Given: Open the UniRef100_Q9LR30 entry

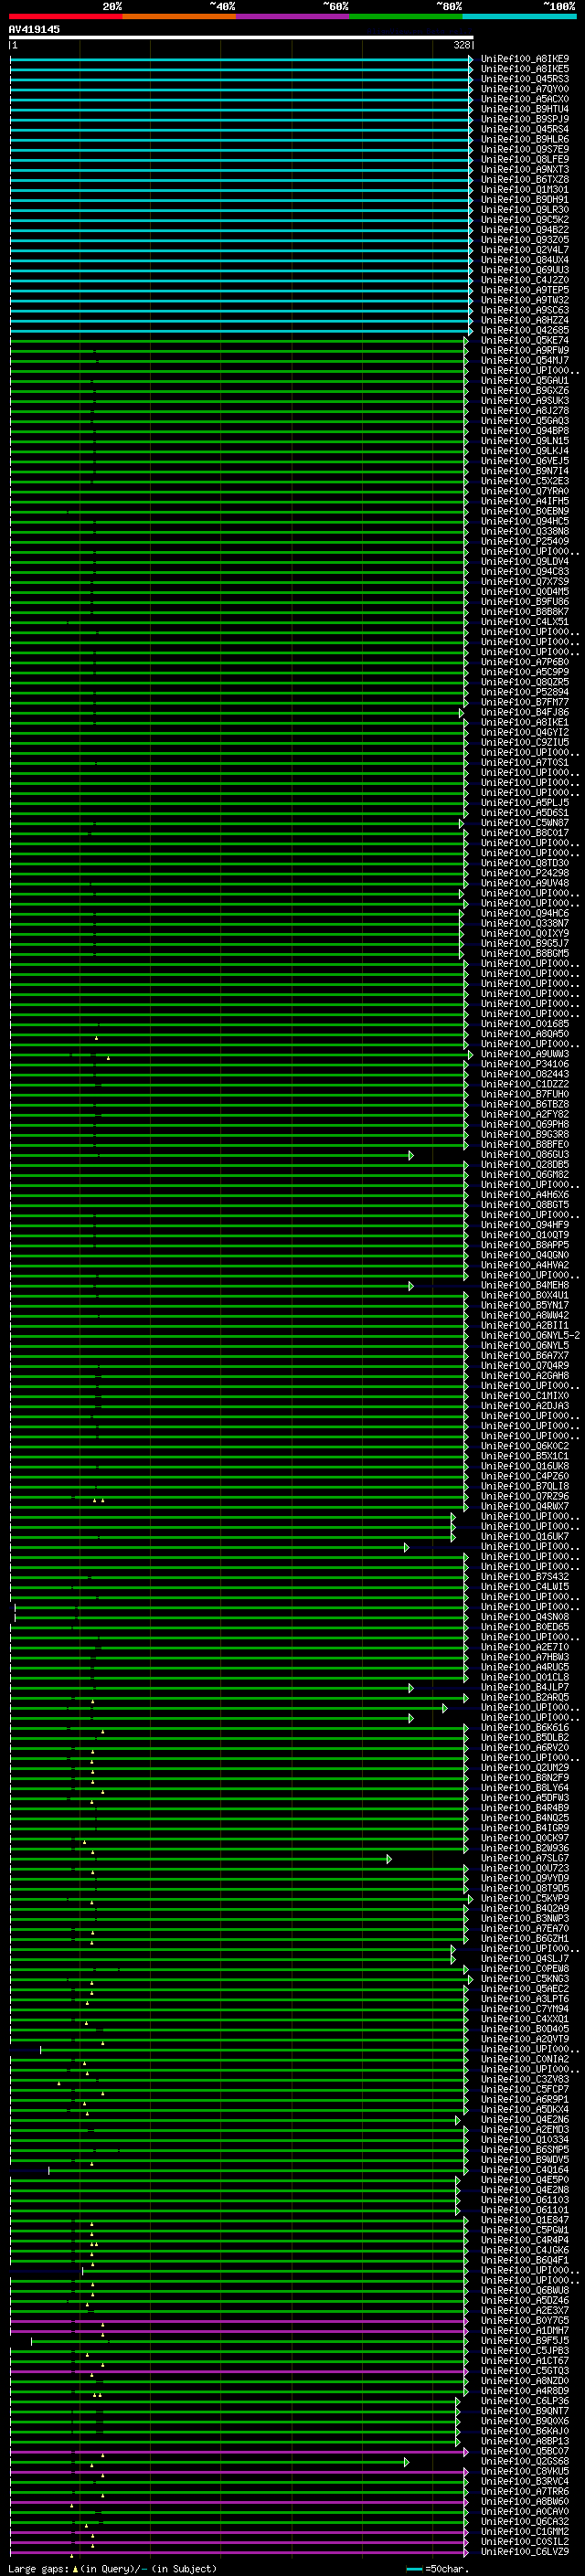Looking at the screenshot, I should (525, 210).
